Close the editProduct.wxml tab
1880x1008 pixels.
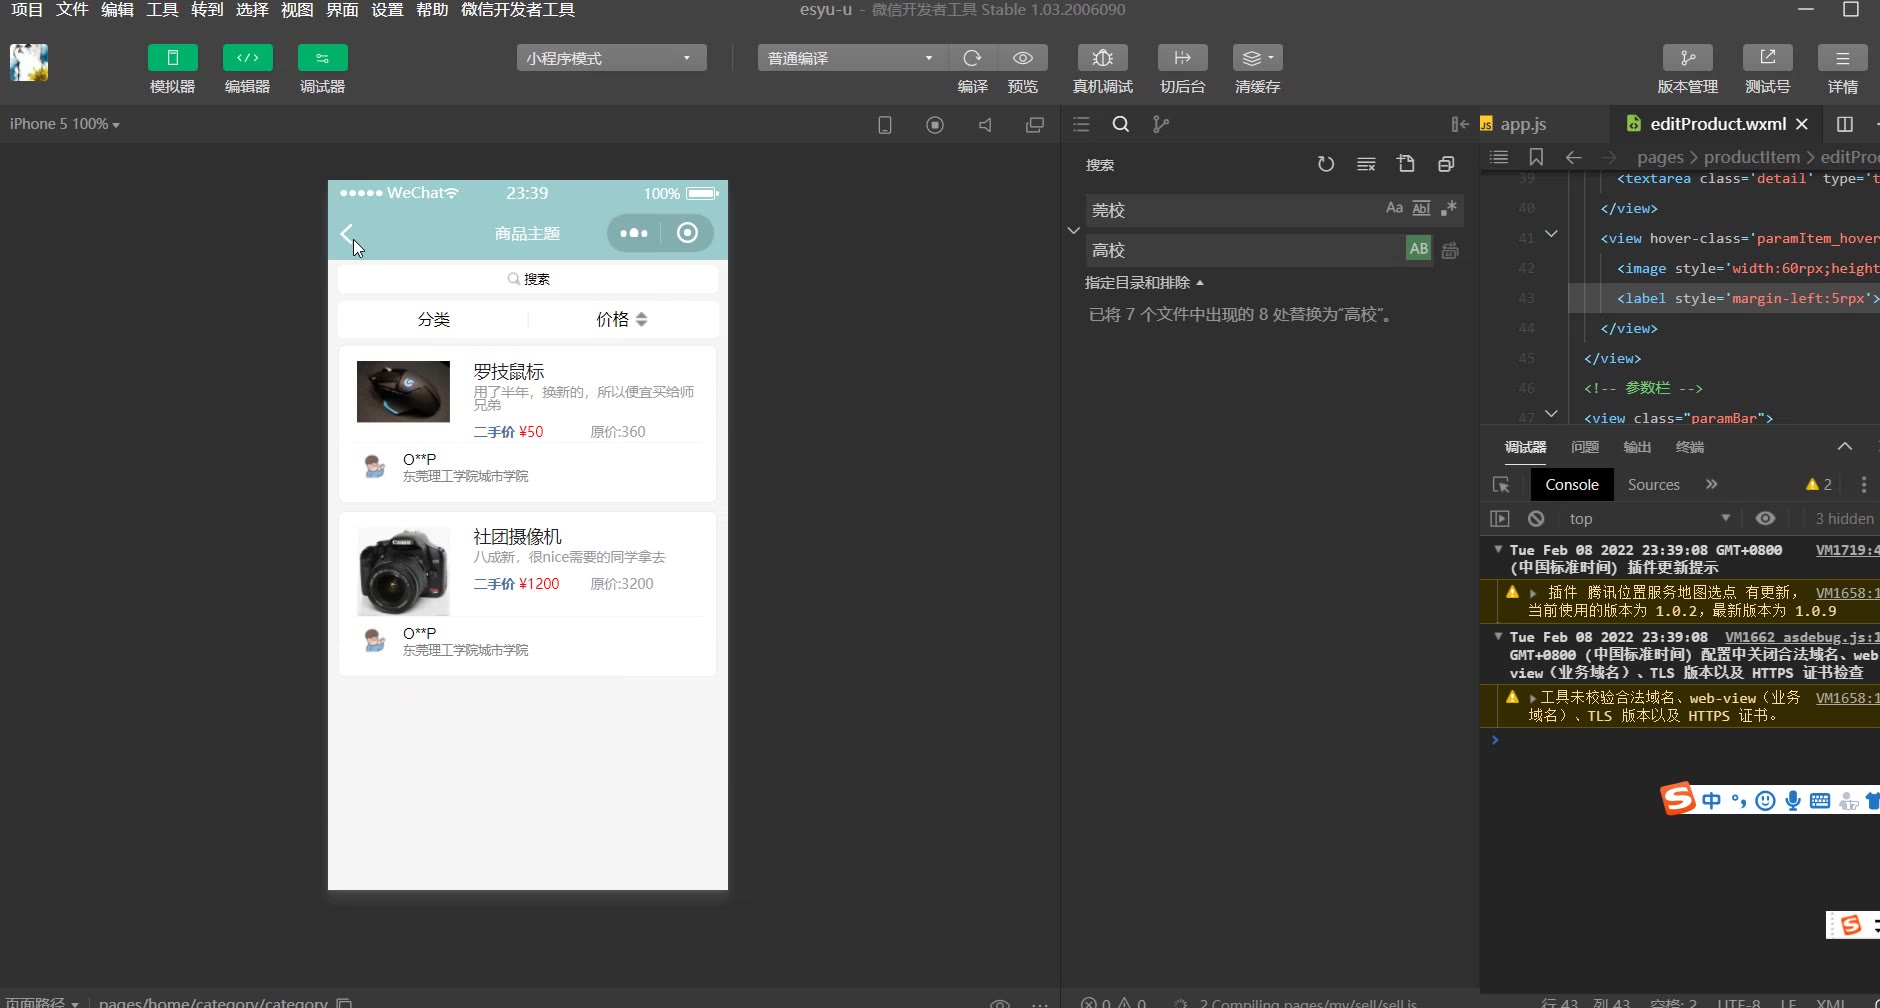pos(1802,124)
